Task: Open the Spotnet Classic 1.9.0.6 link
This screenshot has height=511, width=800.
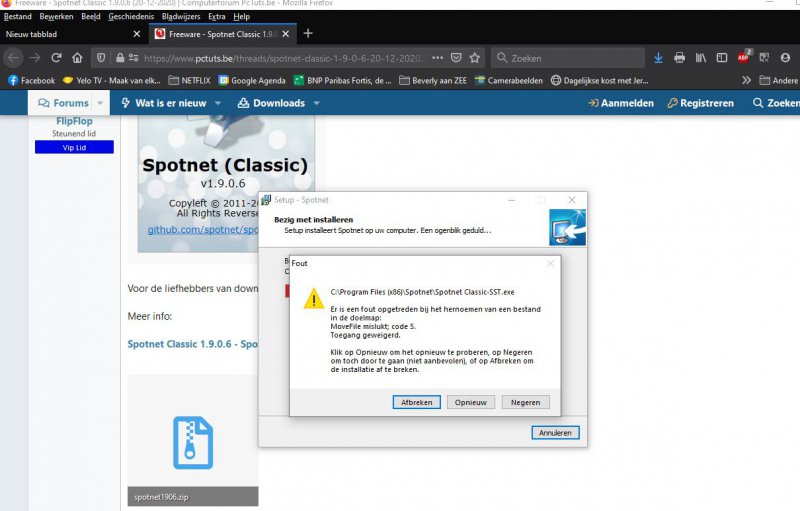Action: point(192,344)
